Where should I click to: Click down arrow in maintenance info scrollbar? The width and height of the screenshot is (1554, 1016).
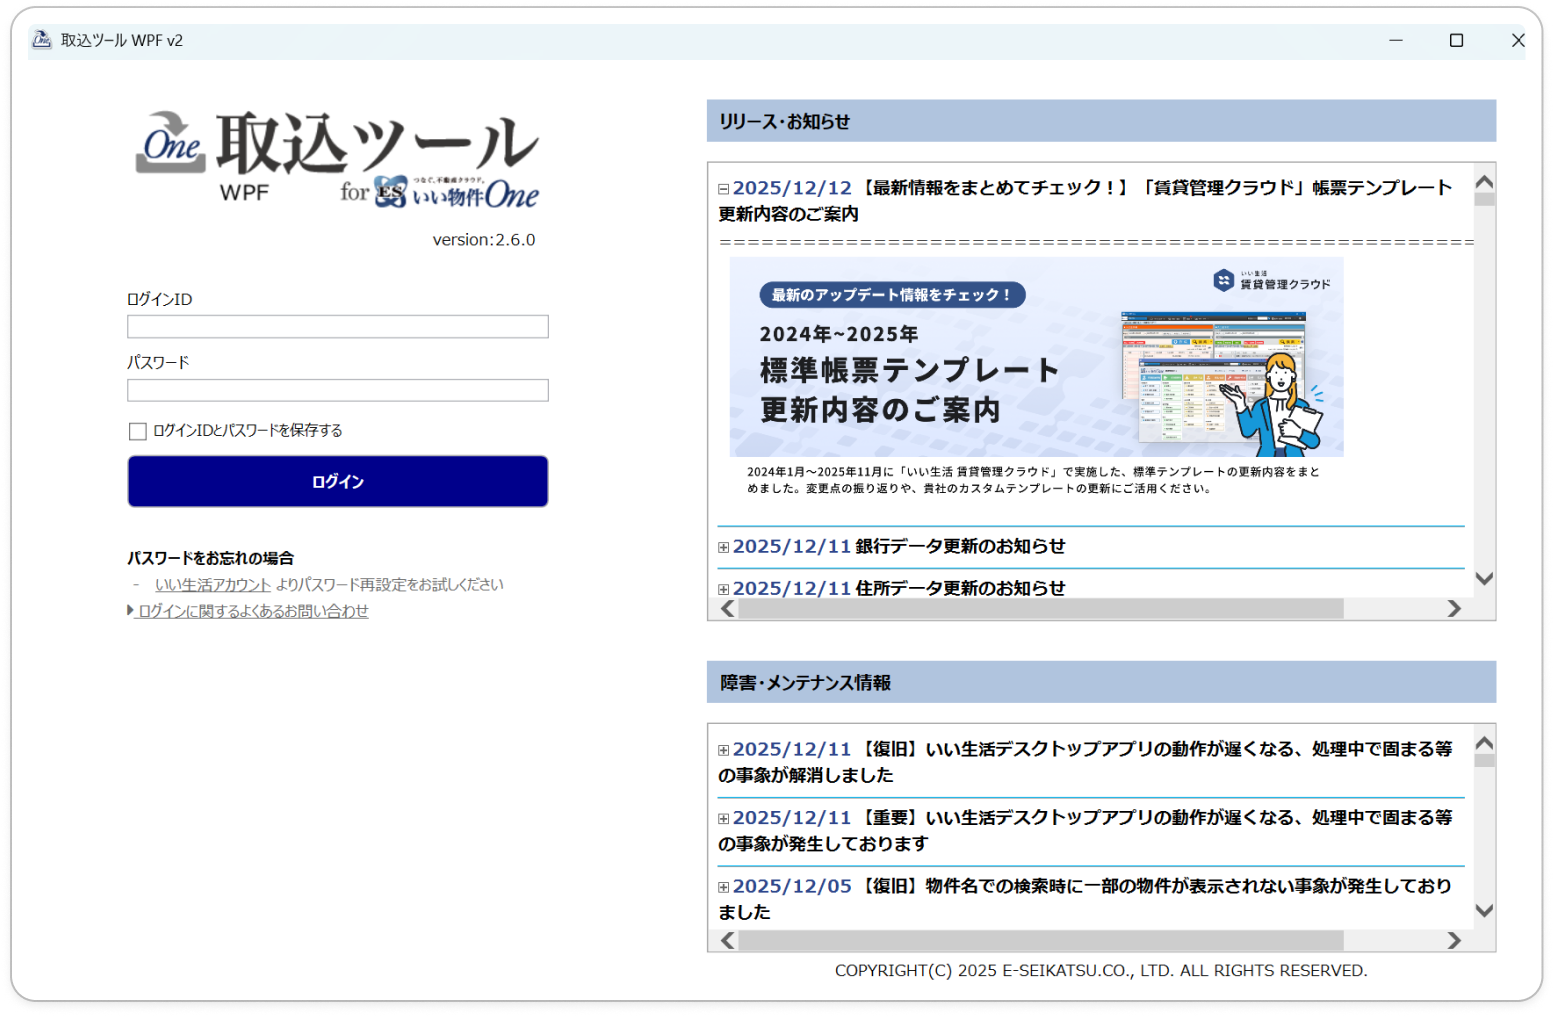1485,911
